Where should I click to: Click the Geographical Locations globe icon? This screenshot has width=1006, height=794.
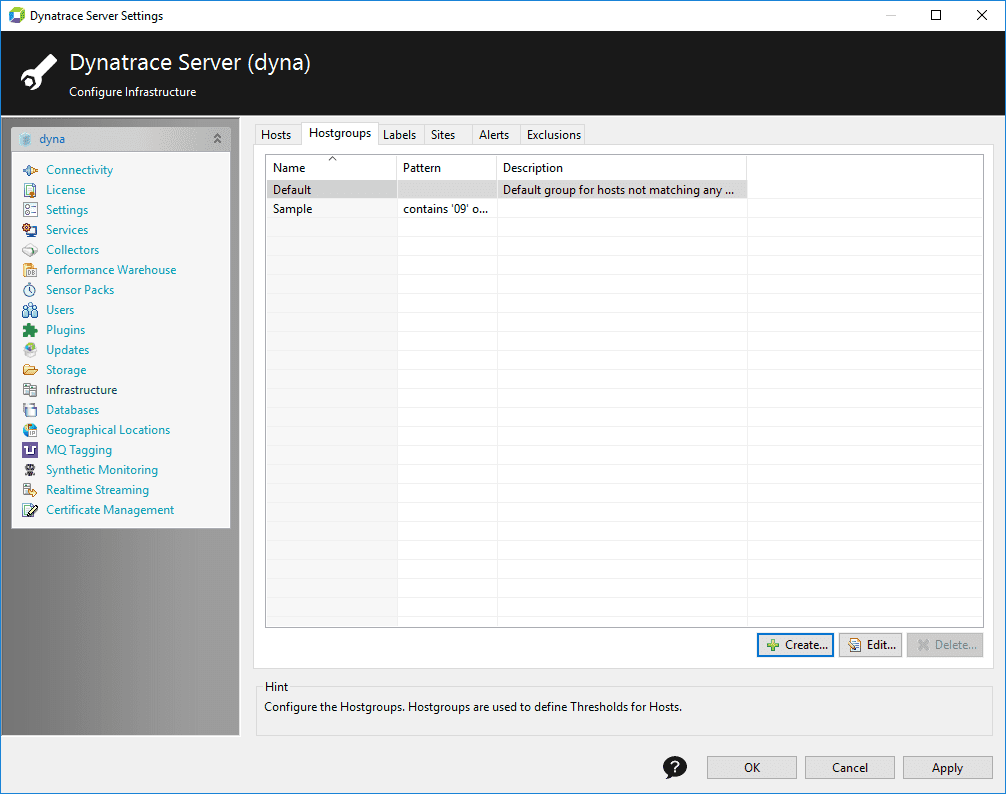30,430
